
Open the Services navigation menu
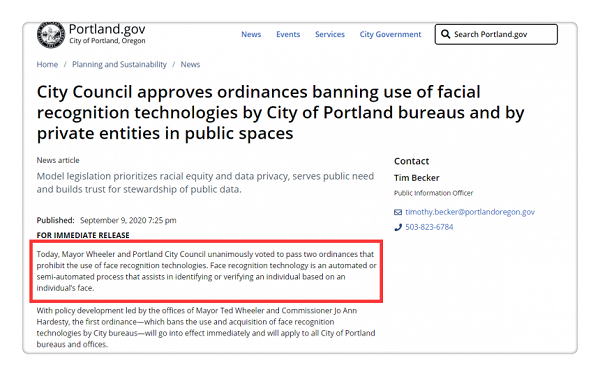(x=330, y=34)
